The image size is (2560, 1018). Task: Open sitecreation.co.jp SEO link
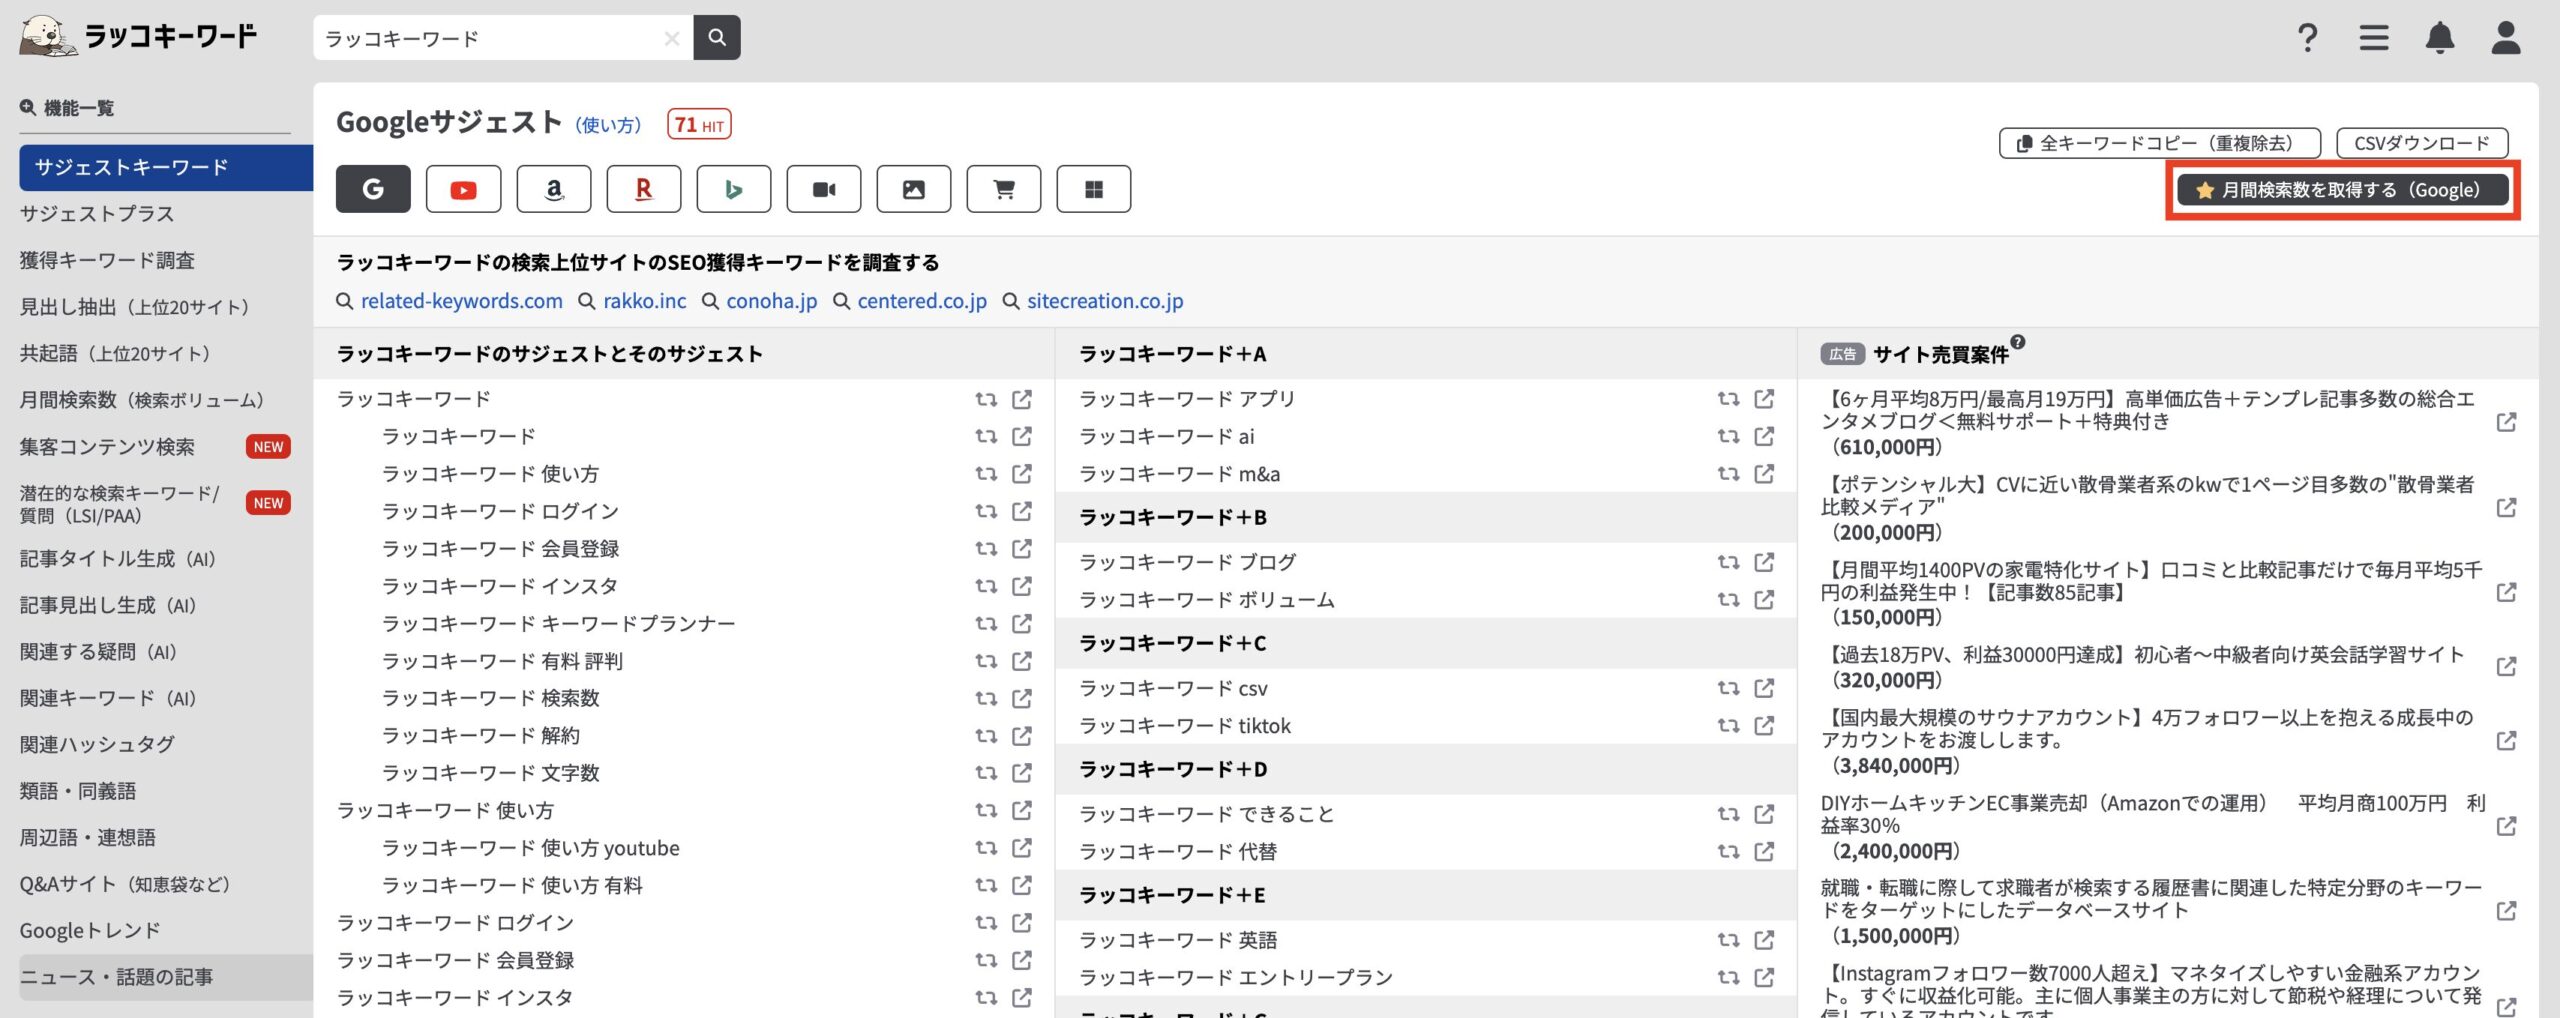point(1104,301)
